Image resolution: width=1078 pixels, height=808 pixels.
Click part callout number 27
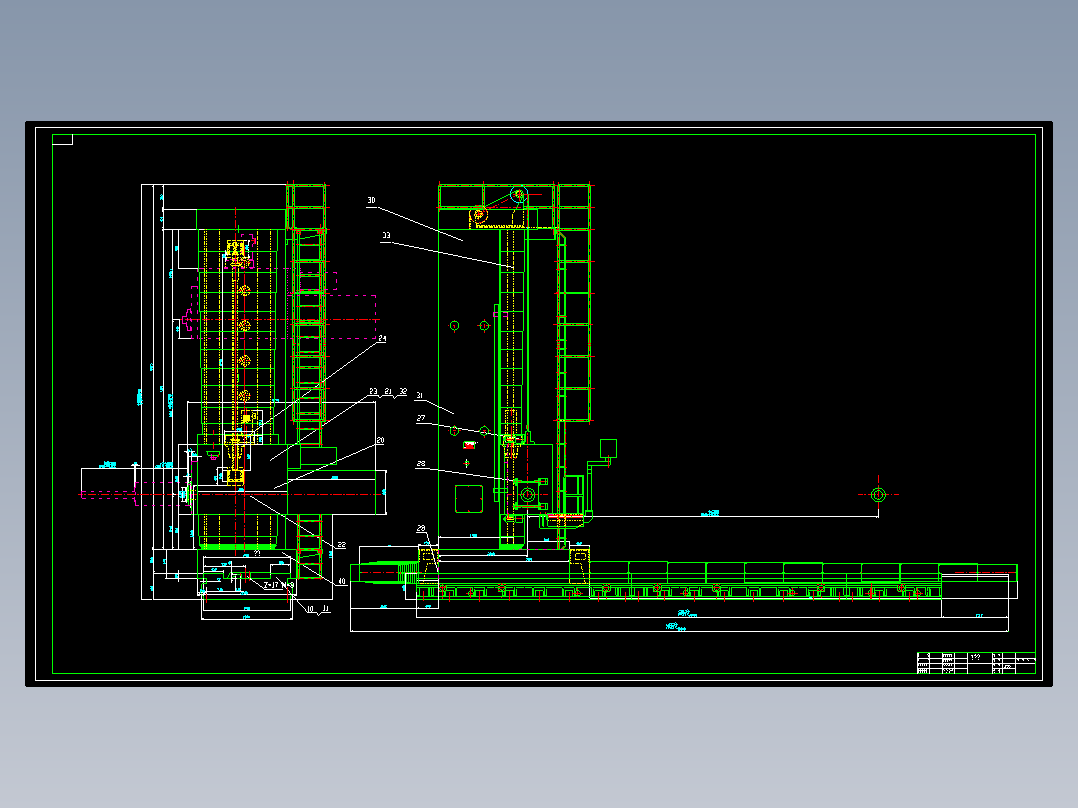421,418
